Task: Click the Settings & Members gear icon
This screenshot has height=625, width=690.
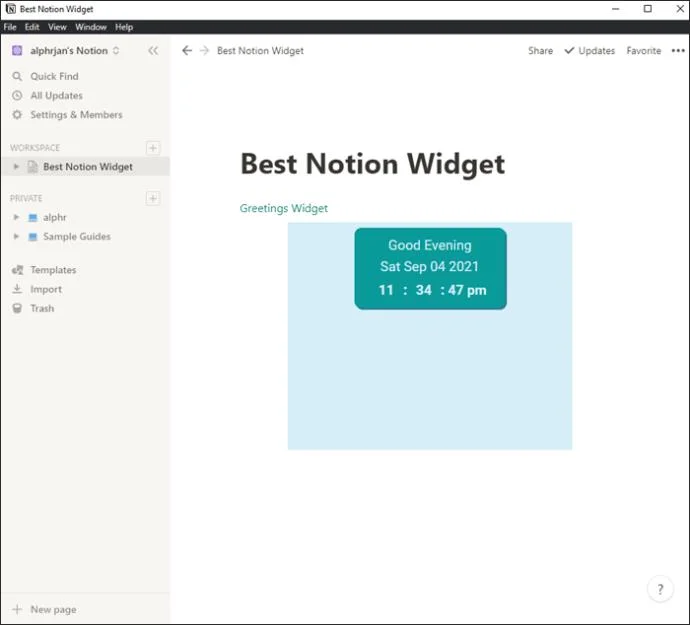Action: 17,115
